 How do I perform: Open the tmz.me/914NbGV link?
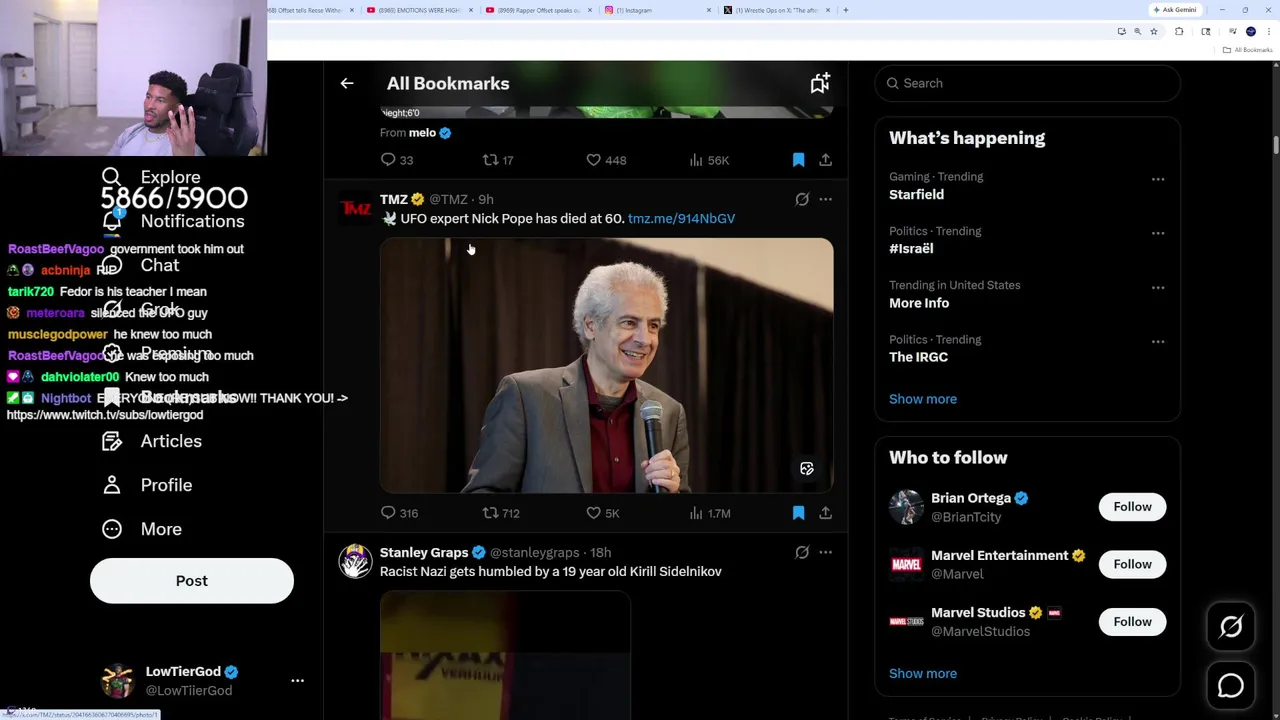pos(681,218)
